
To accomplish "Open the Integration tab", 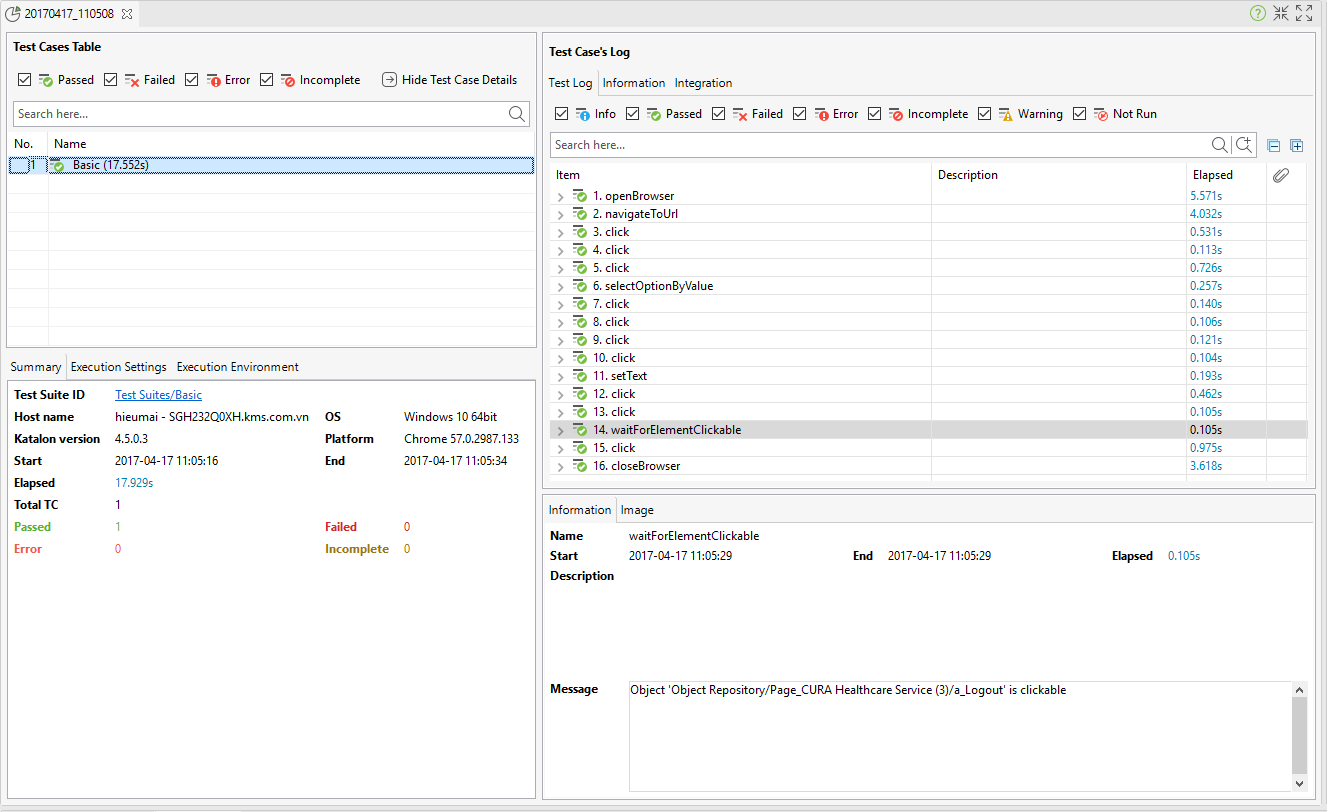I will point(703,83).
